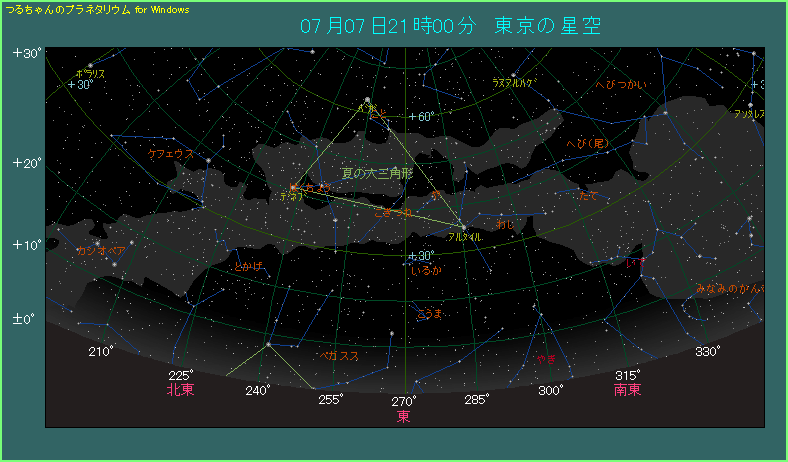This screenshot has width=788, height=462.
Task: Select the 南東 direction label
Action: [627, 390]
